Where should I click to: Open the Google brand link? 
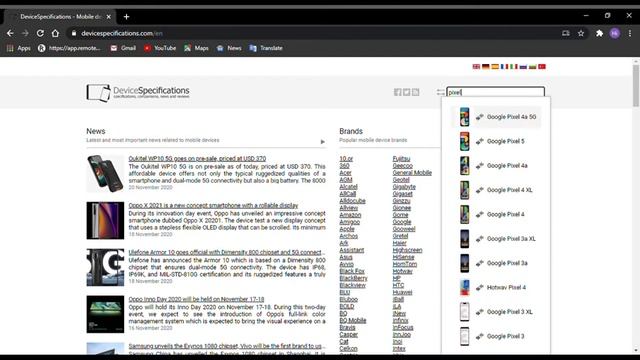pos(402,222)
